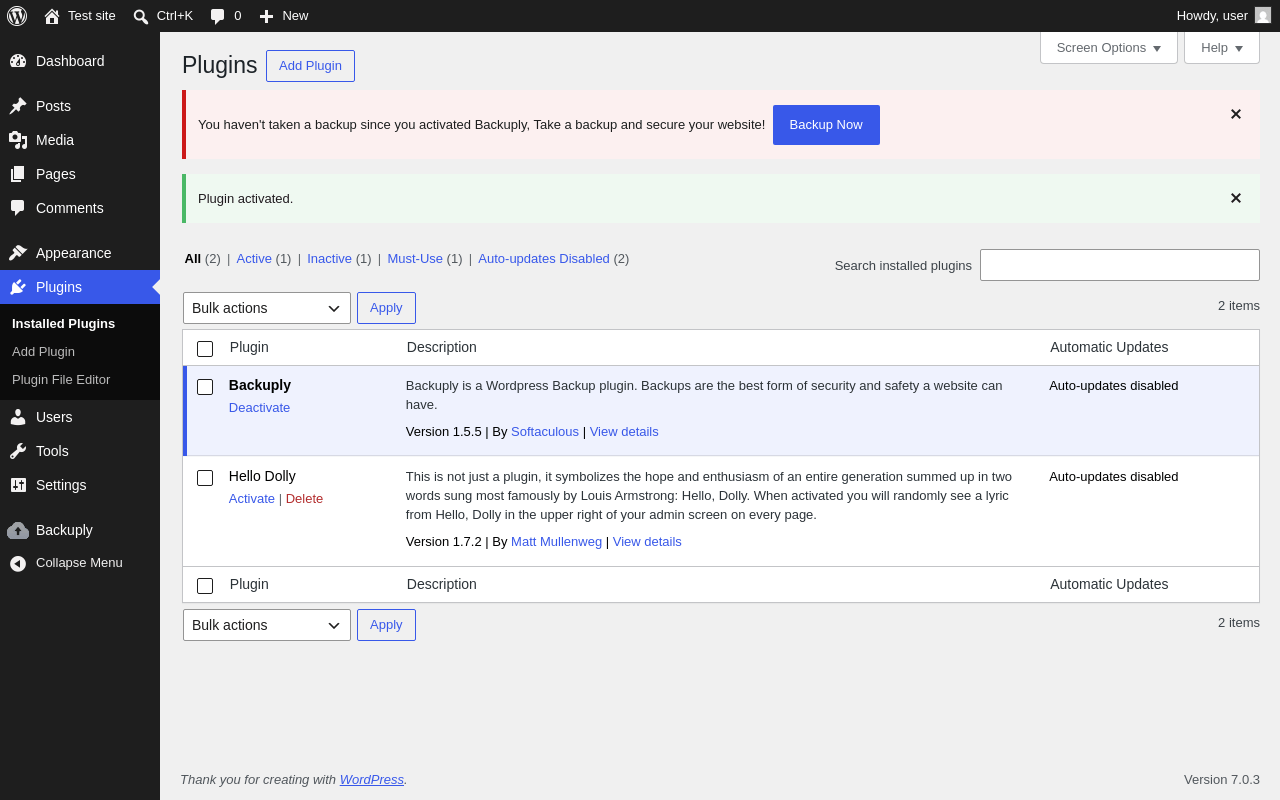1280x800 pixels.
Task: Open the top Bulk actions dropdown
Action: (267, 308)
